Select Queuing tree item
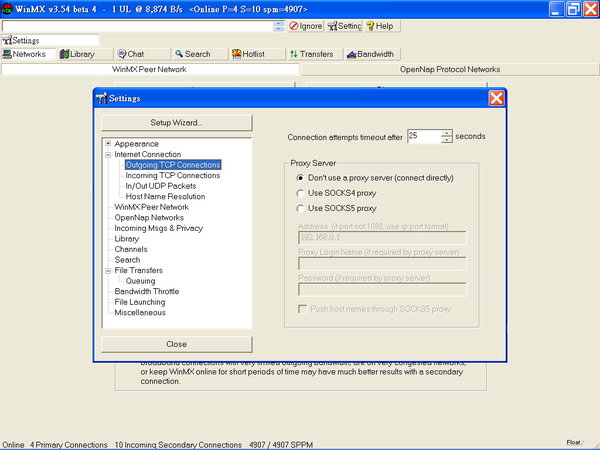The width and height of the screenshot is (600, 450). 140,281
